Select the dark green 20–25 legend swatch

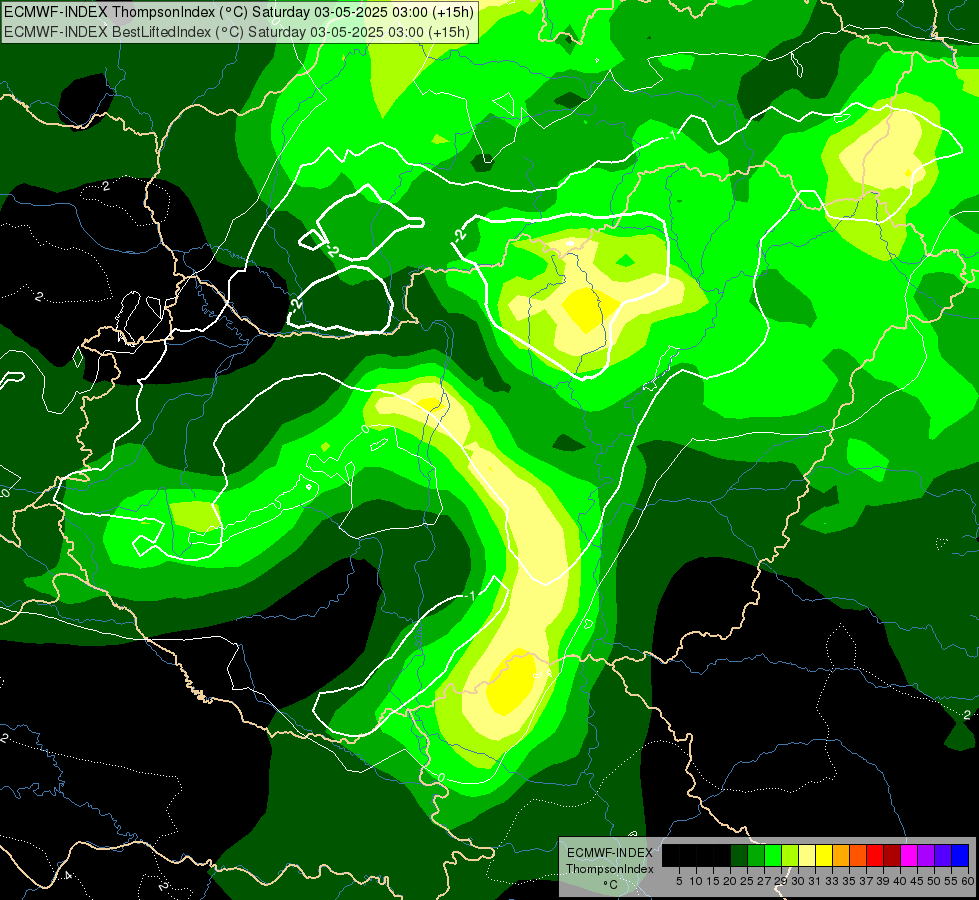pos(739,855)
